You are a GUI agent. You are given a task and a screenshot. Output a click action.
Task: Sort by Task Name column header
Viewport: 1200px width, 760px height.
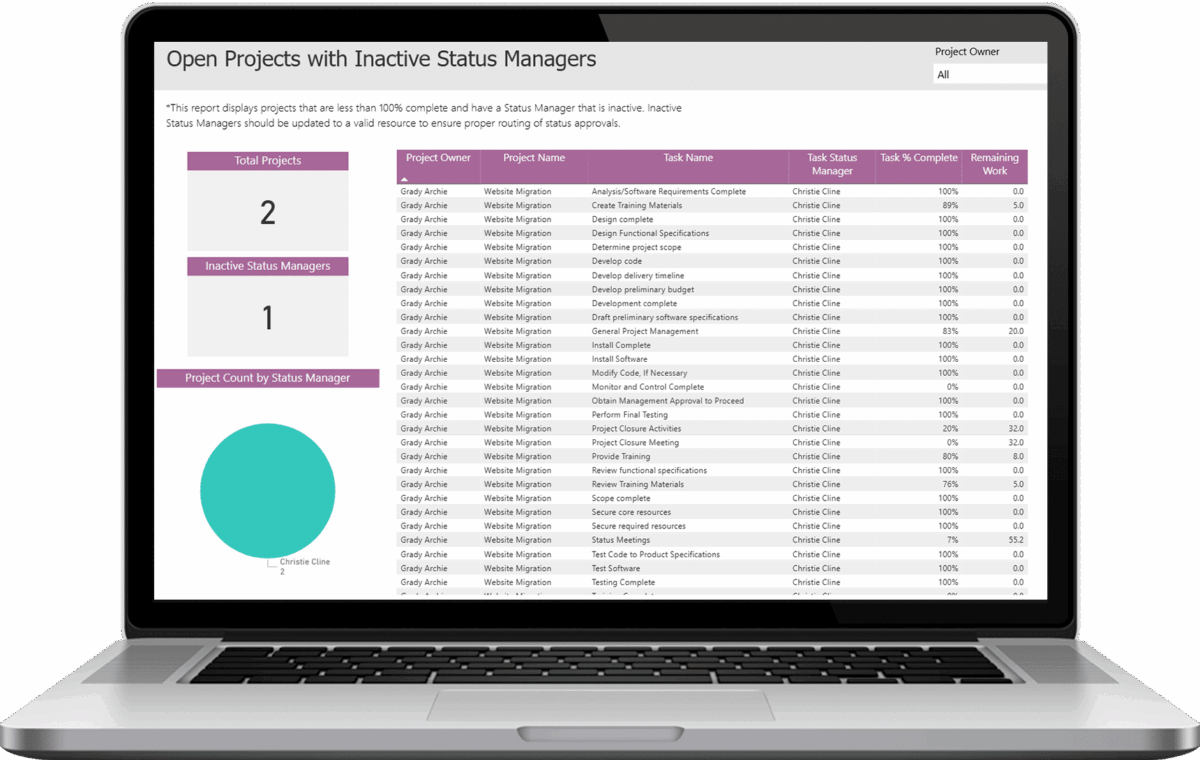[x=688, y=158]
